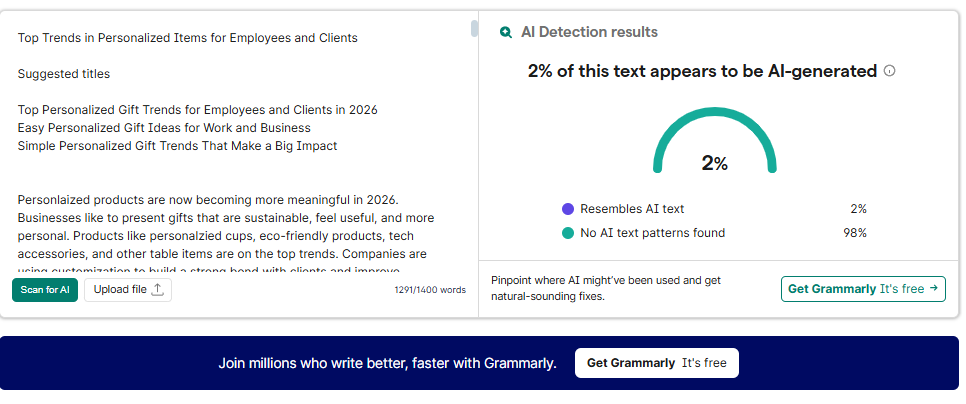The image size is (966, 404).
Task: Click the text editor's vertical scrollbar thumb
Action: coord(474,28)
